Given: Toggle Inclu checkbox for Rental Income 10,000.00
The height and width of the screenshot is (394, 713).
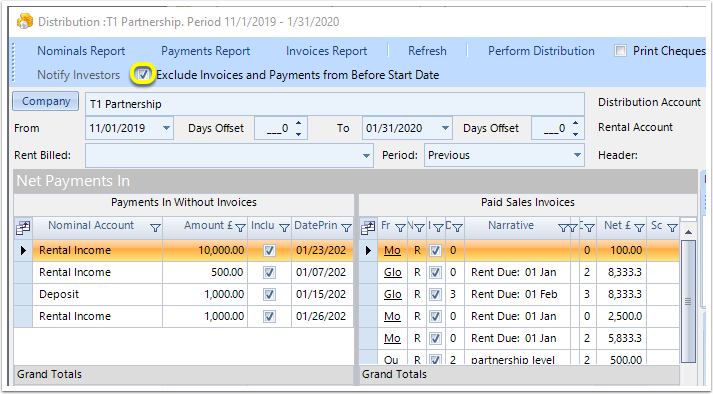Looking at the screenshot, I should (x=269, y=250).
